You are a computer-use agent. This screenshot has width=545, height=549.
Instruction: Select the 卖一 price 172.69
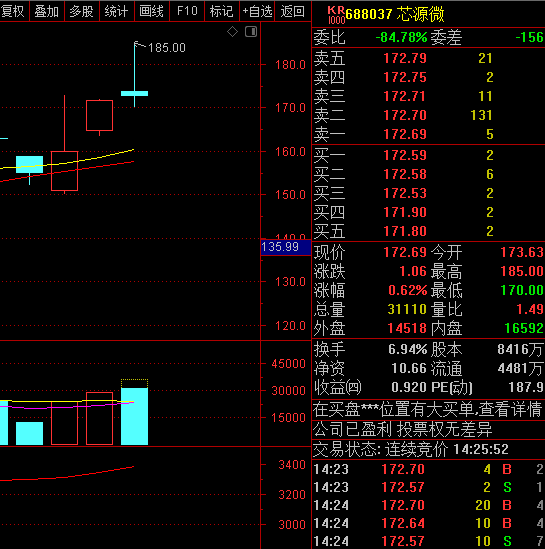(x=405, y=134)
